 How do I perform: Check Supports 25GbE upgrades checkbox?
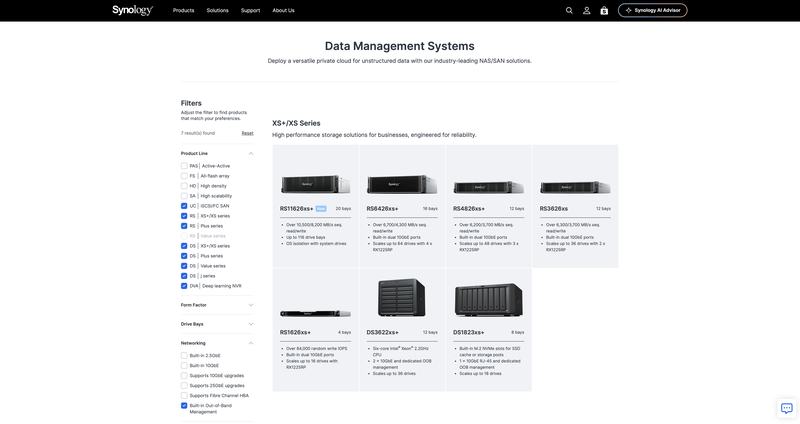tap(184, 386)
